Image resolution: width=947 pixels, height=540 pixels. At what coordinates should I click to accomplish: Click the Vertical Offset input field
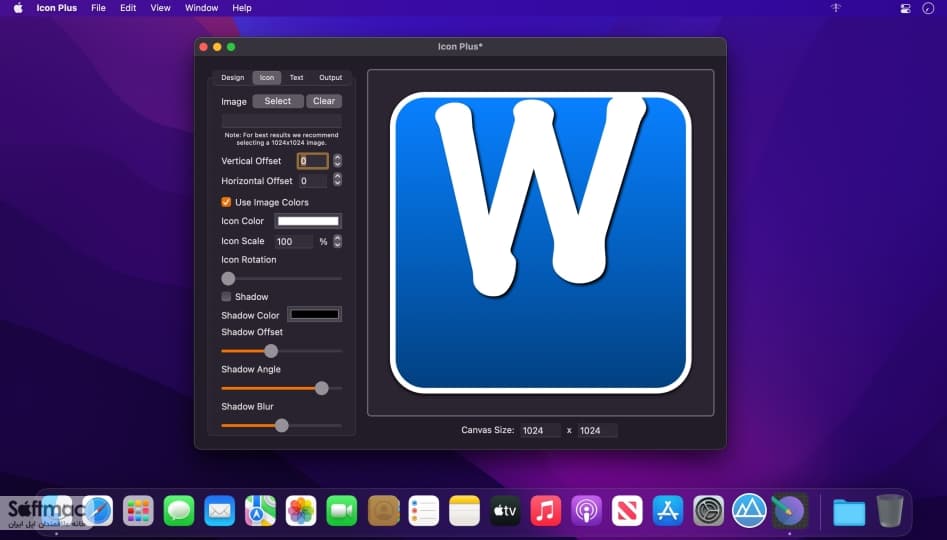tap(313, 161)
